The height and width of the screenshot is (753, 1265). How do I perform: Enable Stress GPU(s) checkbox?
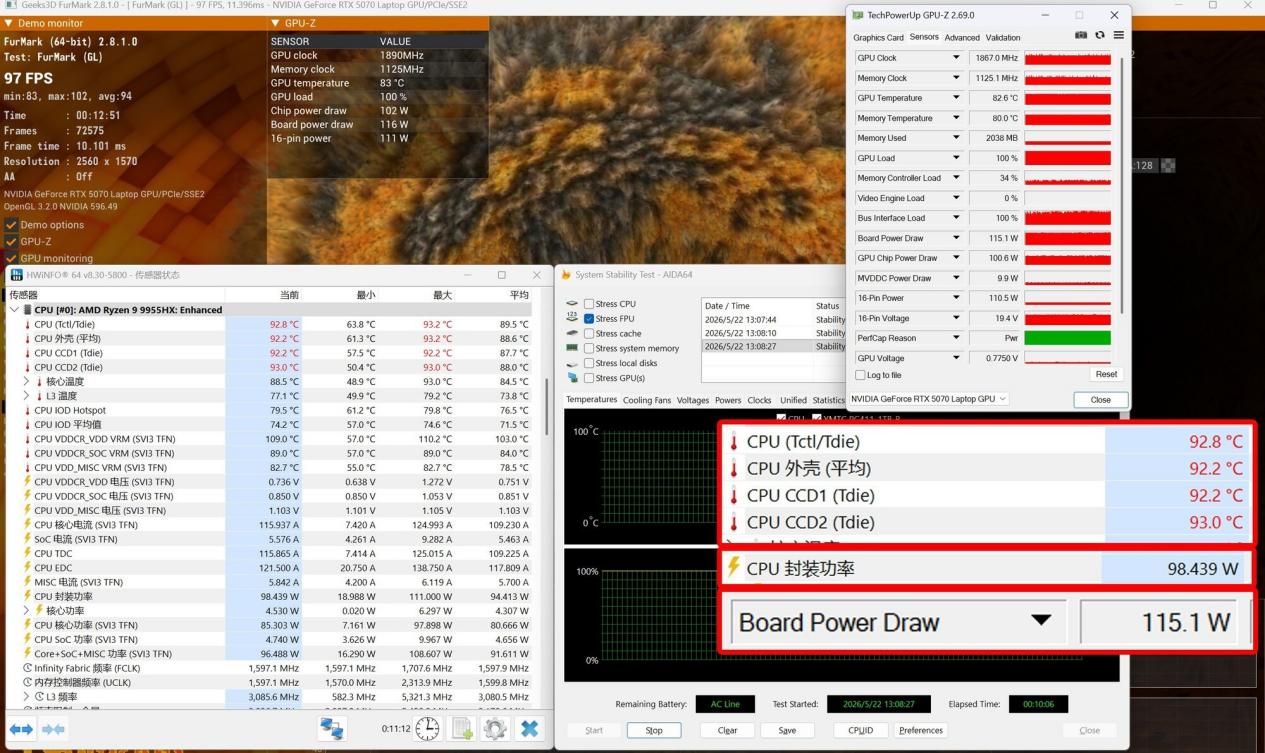pyautogui.click(x=589, y=378)
